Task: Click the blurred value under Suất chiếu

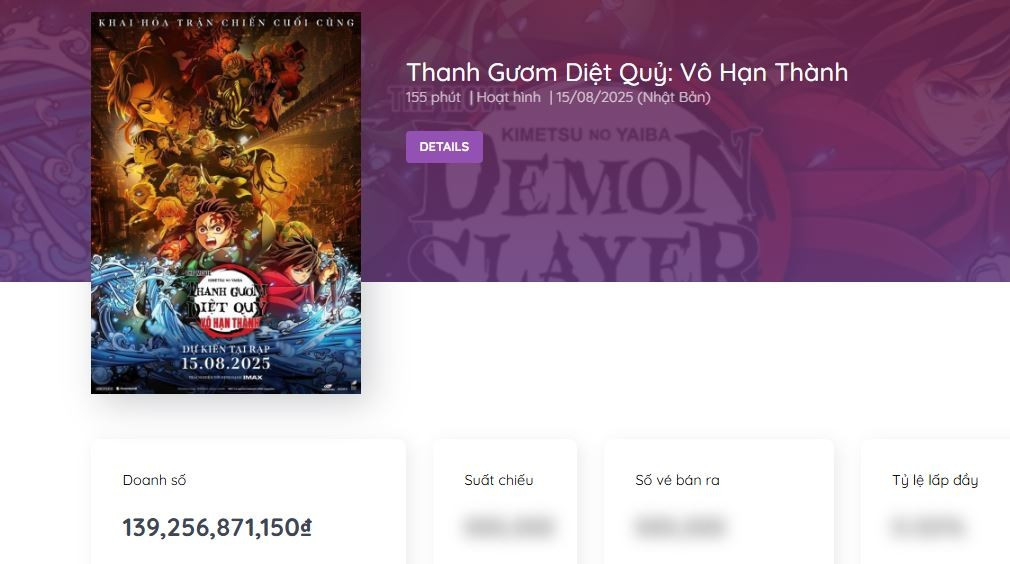Action: click(x=509, y=527)
